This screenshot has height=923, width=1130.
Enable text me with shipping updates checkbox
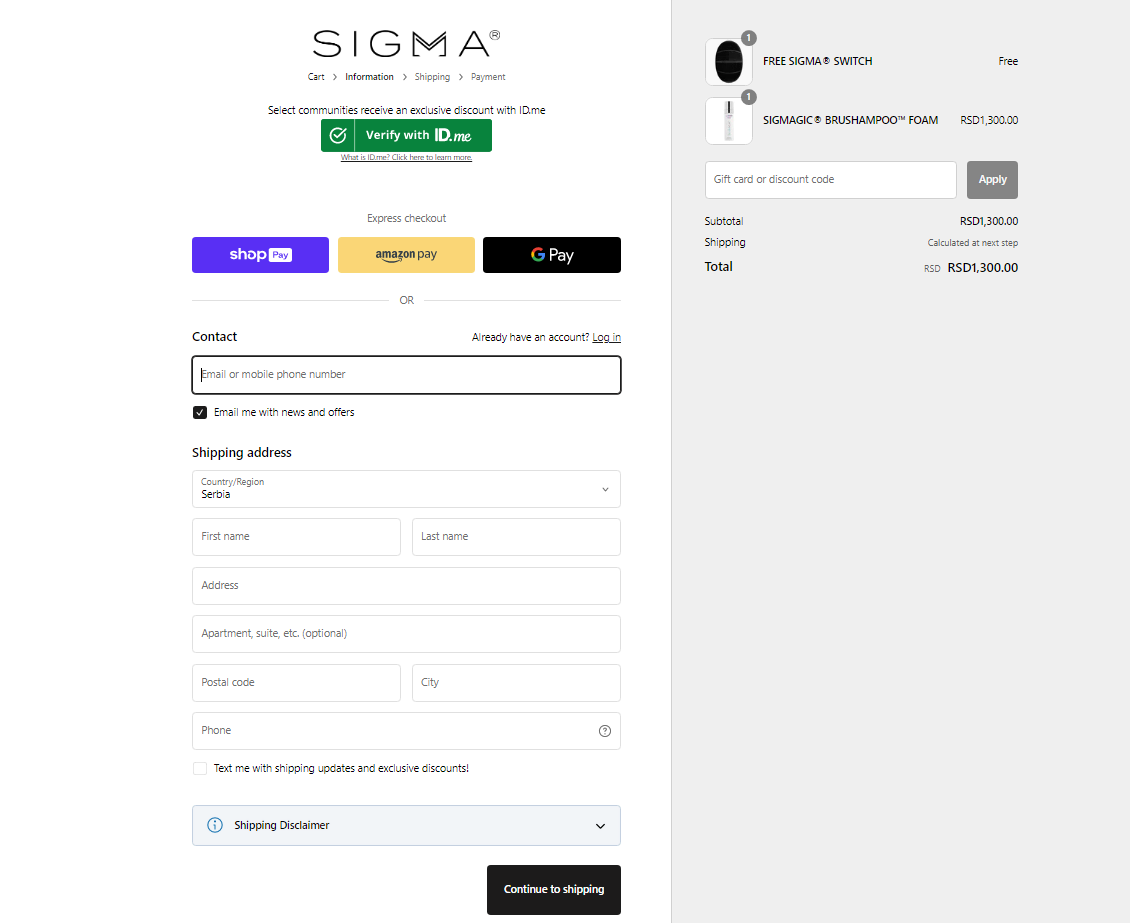pyautogui.click(x=200, y=769)
